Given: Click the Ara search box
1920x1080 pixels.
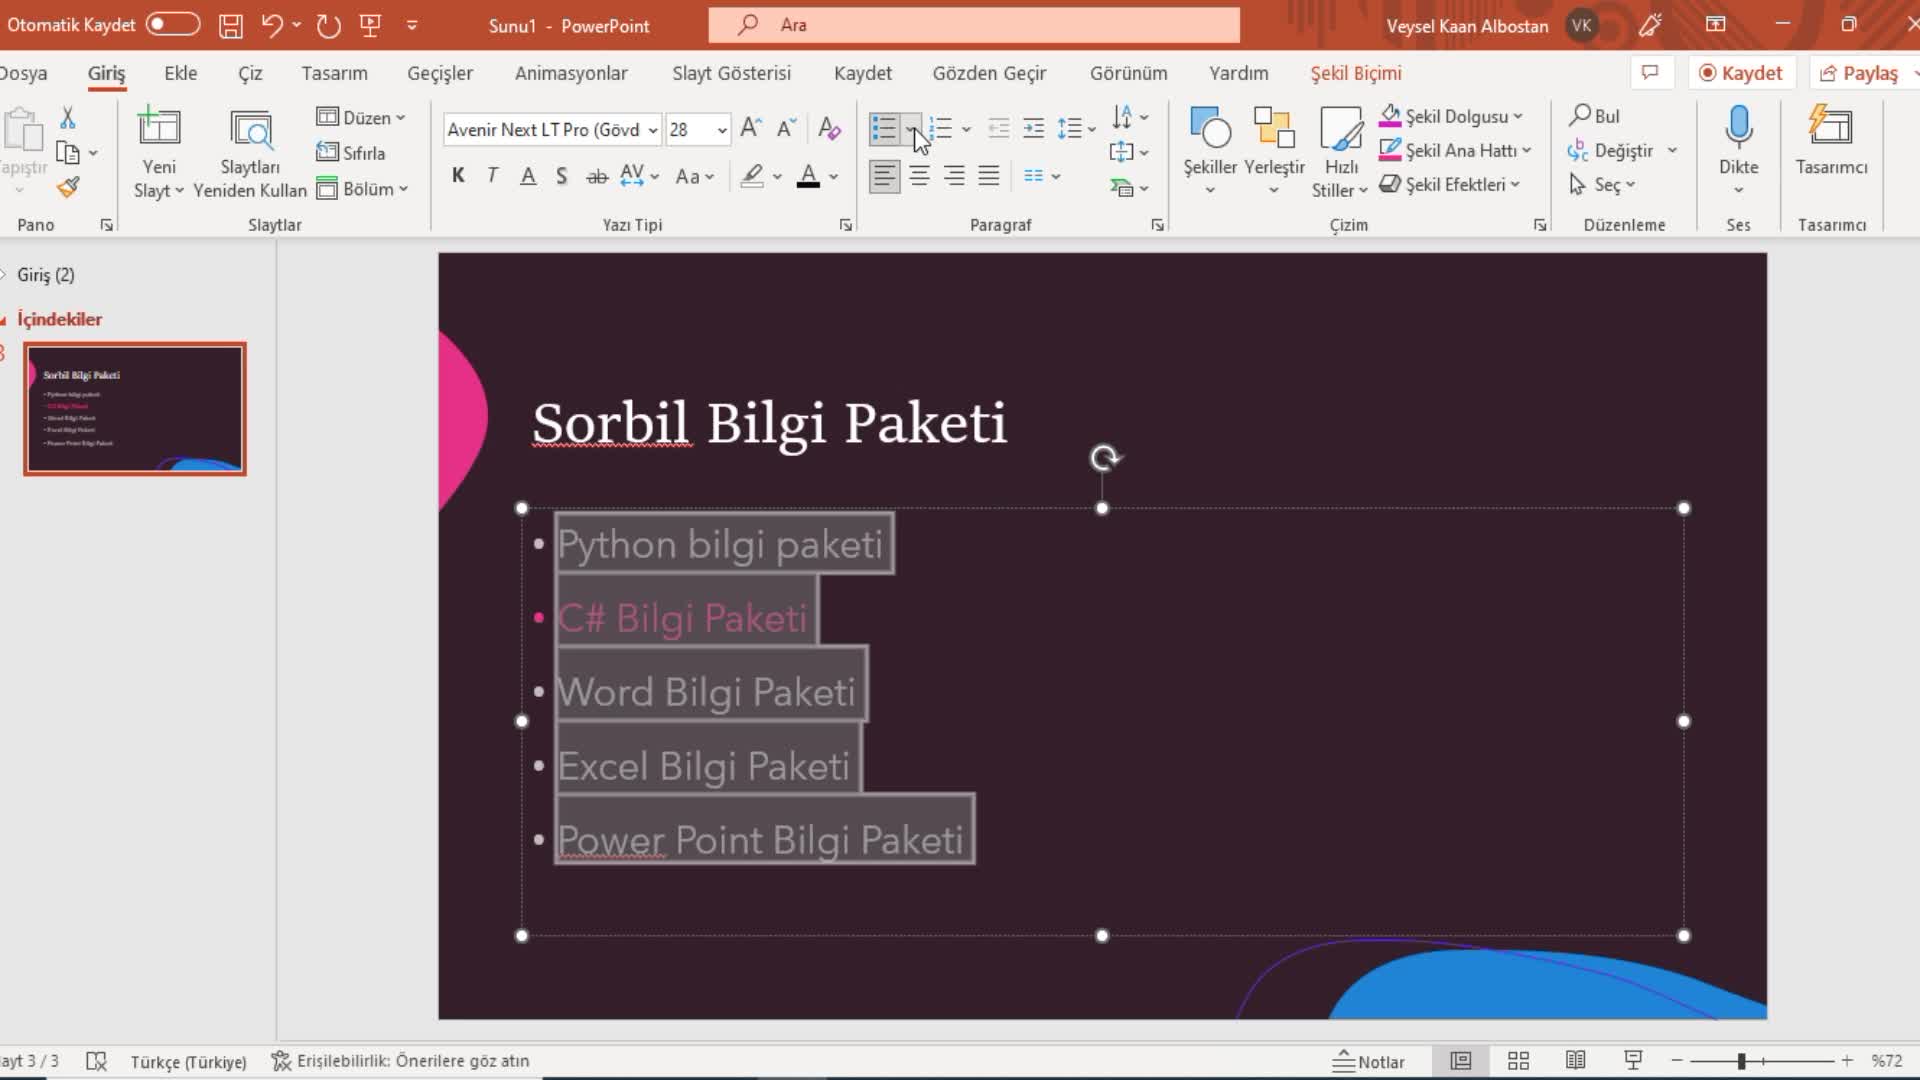Looking at the screenshot, I should click(x=974, y=25).
